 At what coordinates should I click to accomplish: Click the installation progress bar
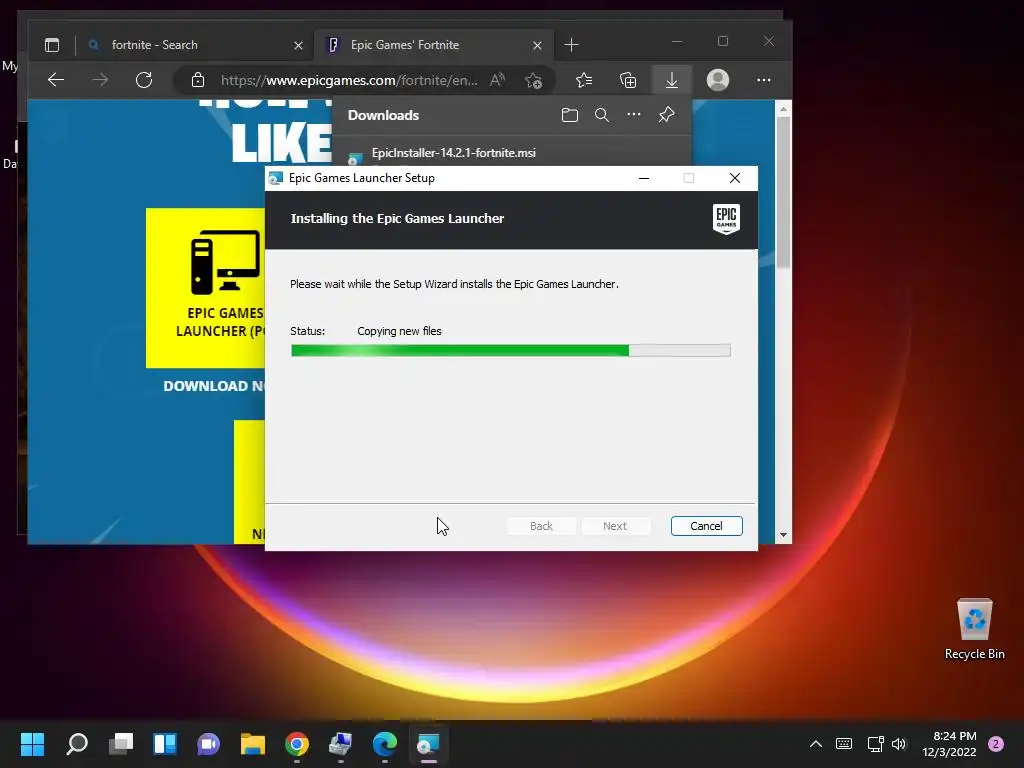coord(511,351)
